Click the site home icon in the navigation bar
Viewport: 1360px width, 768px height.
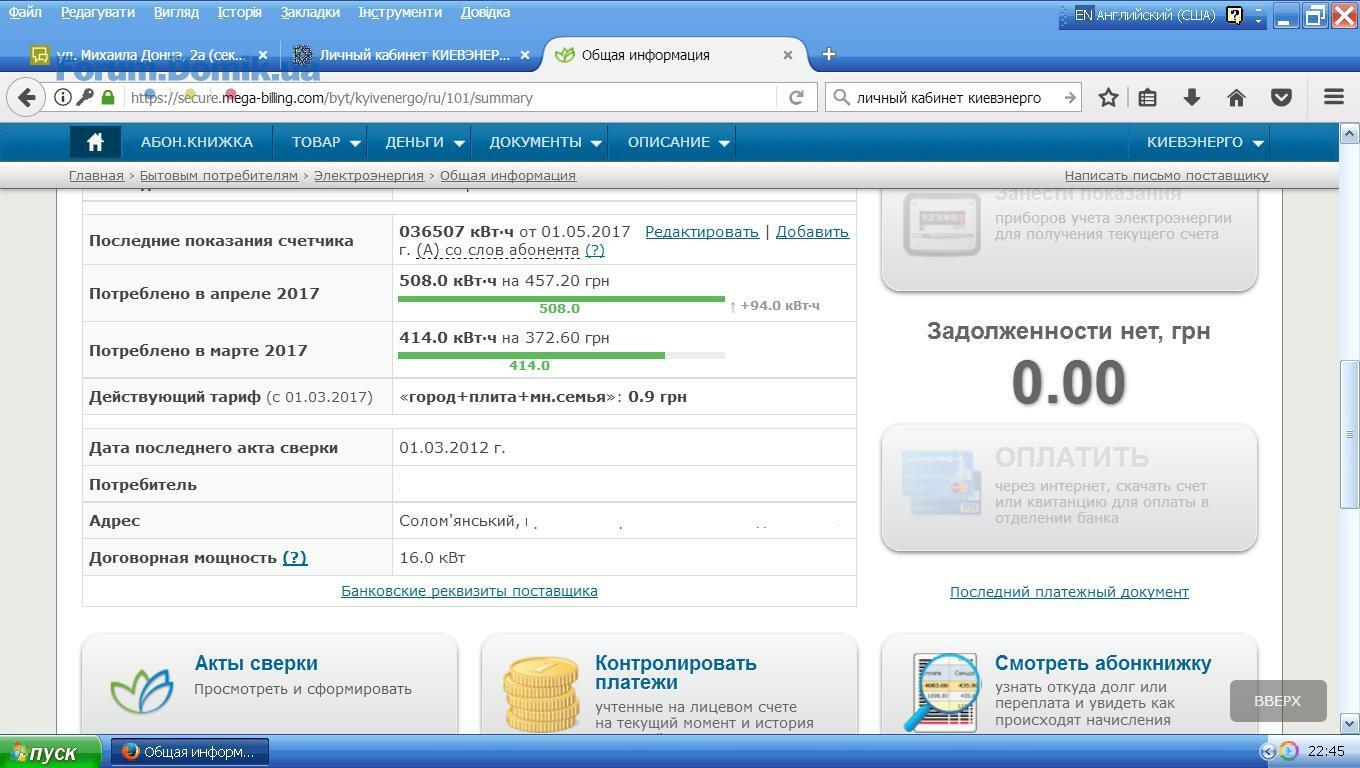coord(95,142)
